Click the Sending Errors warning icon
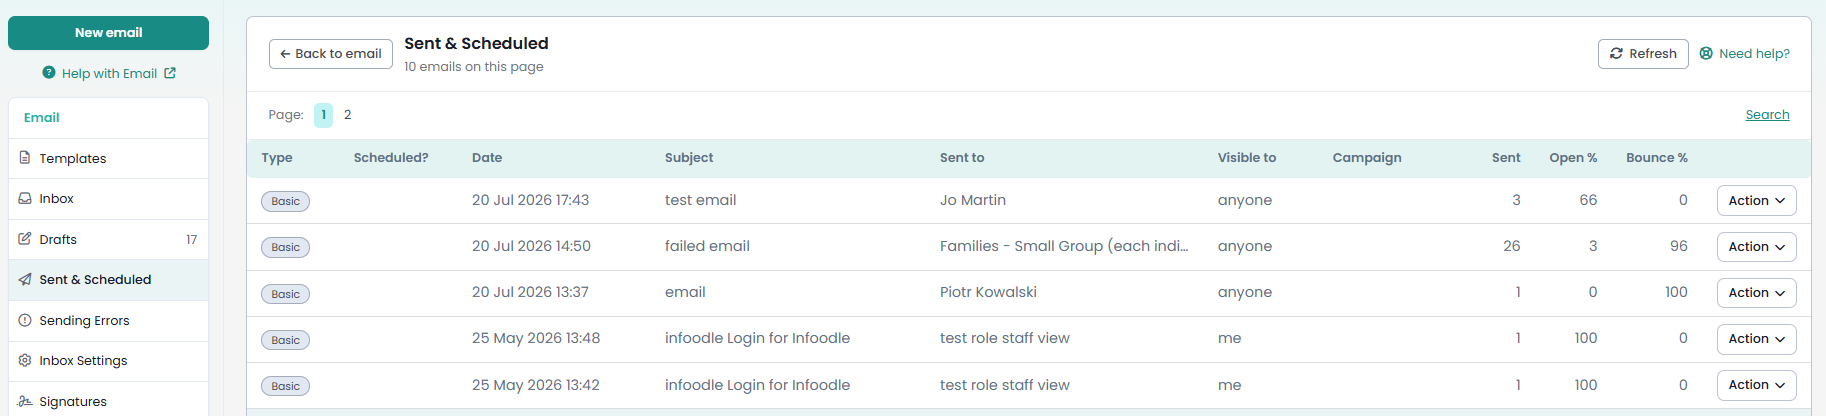 [x=25, y=320]
